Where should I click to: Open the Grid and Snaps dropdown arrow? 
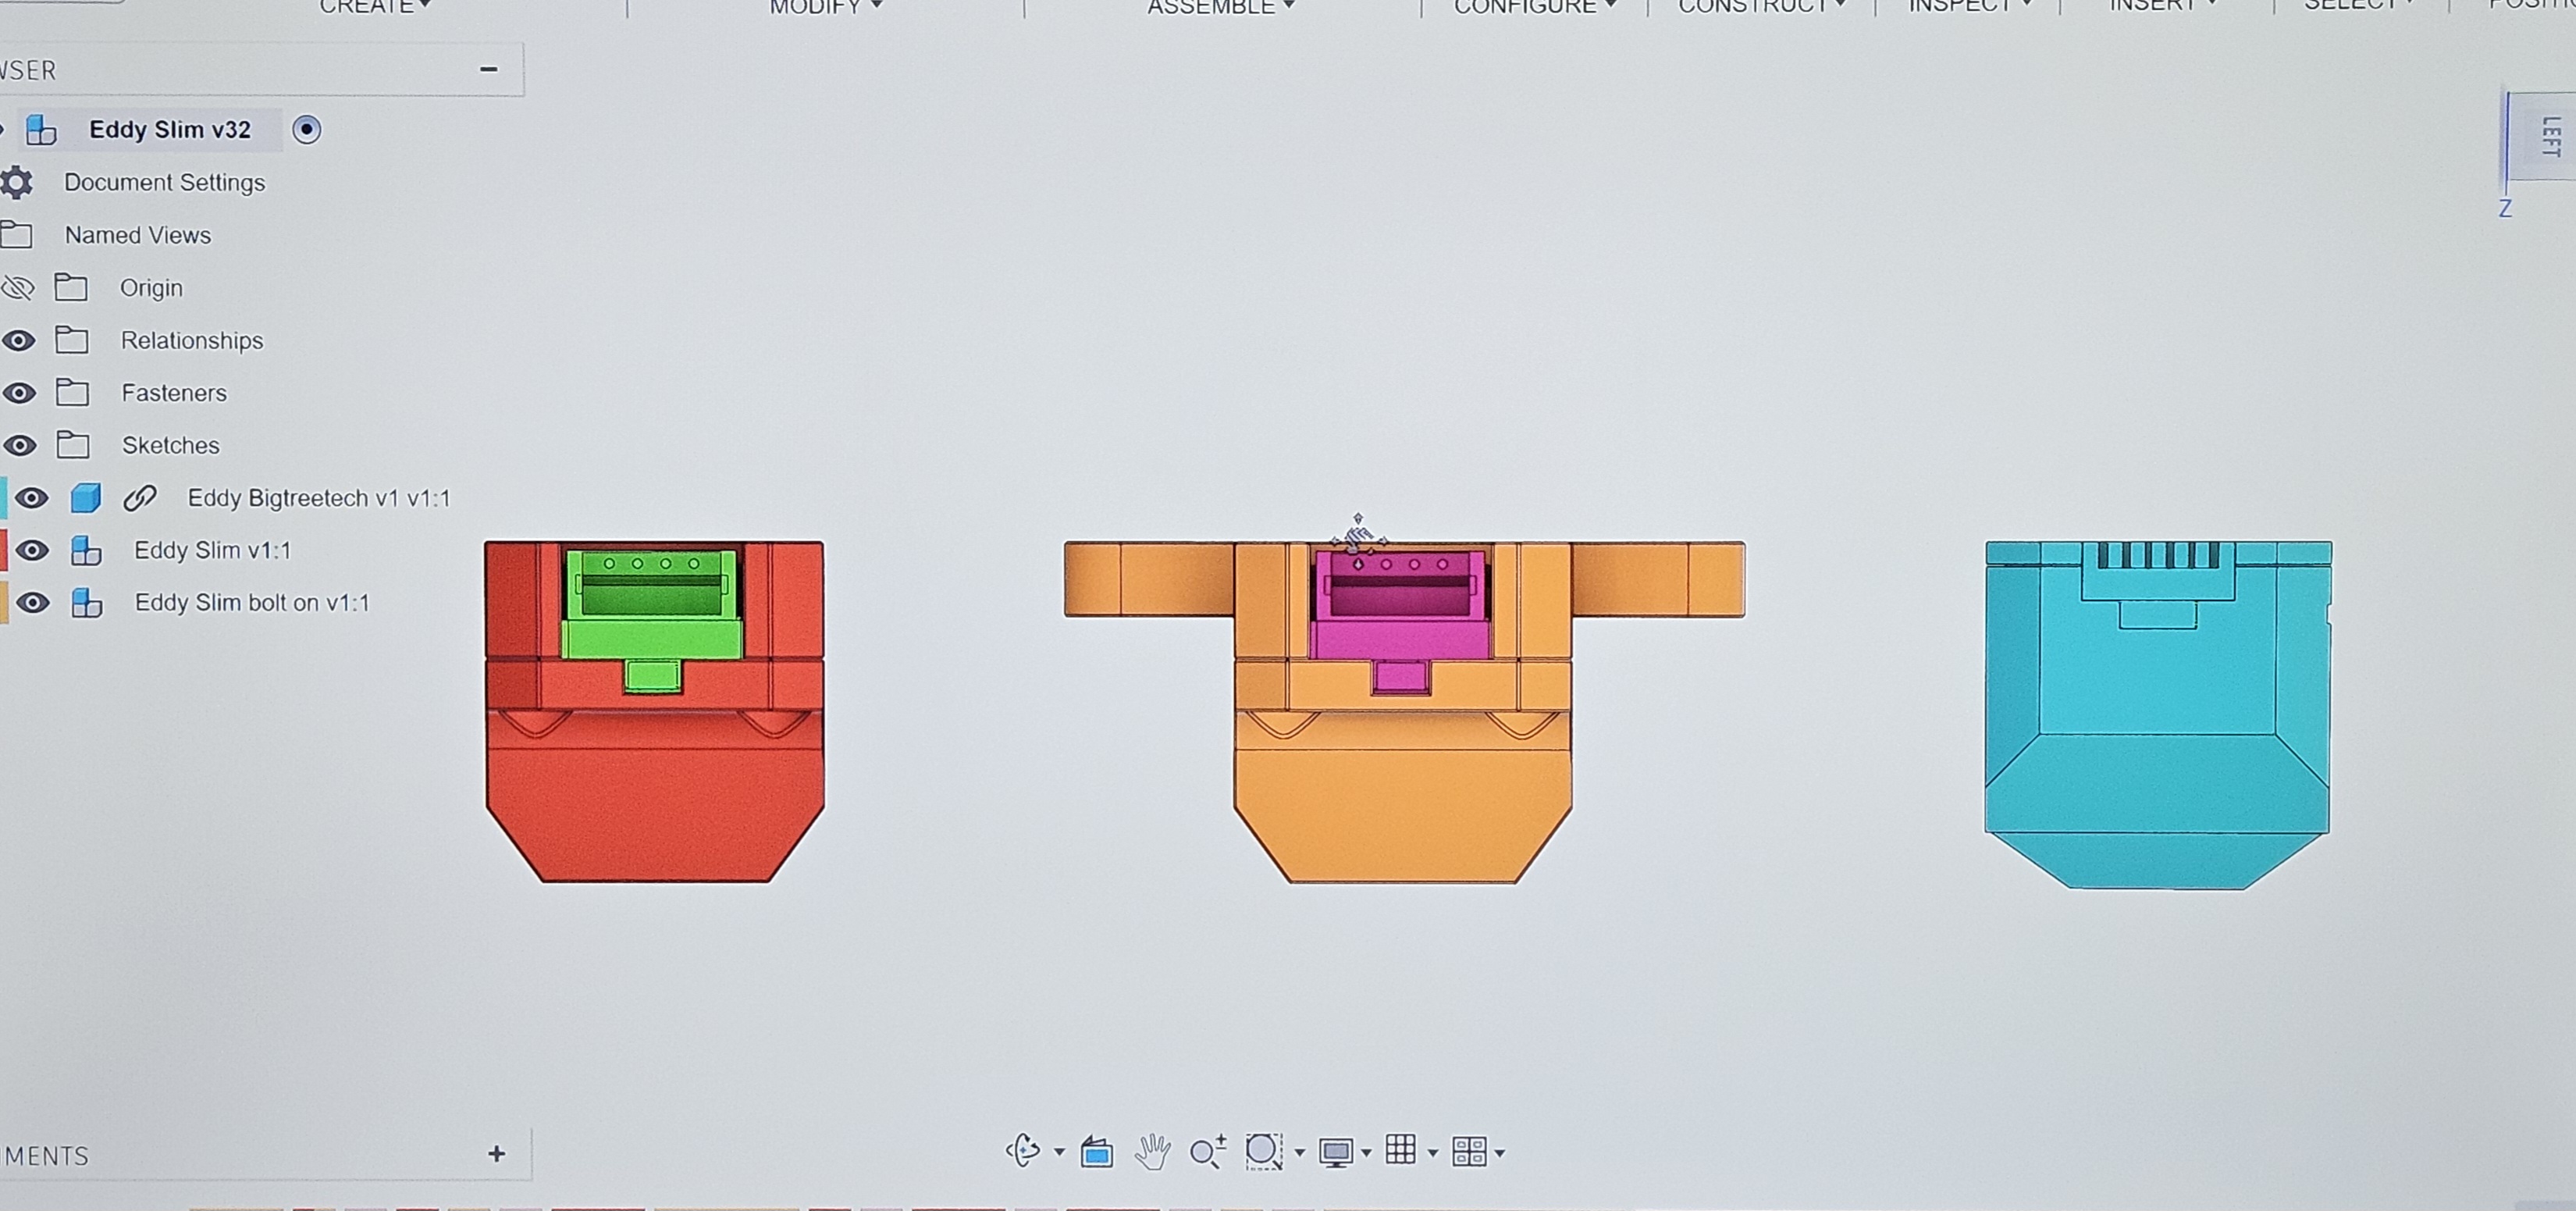(1432, 1154)
